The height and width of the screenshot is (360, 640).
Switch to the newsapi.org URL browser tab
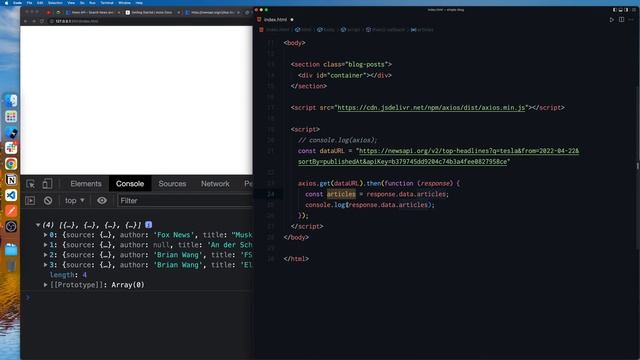[212, 13]
